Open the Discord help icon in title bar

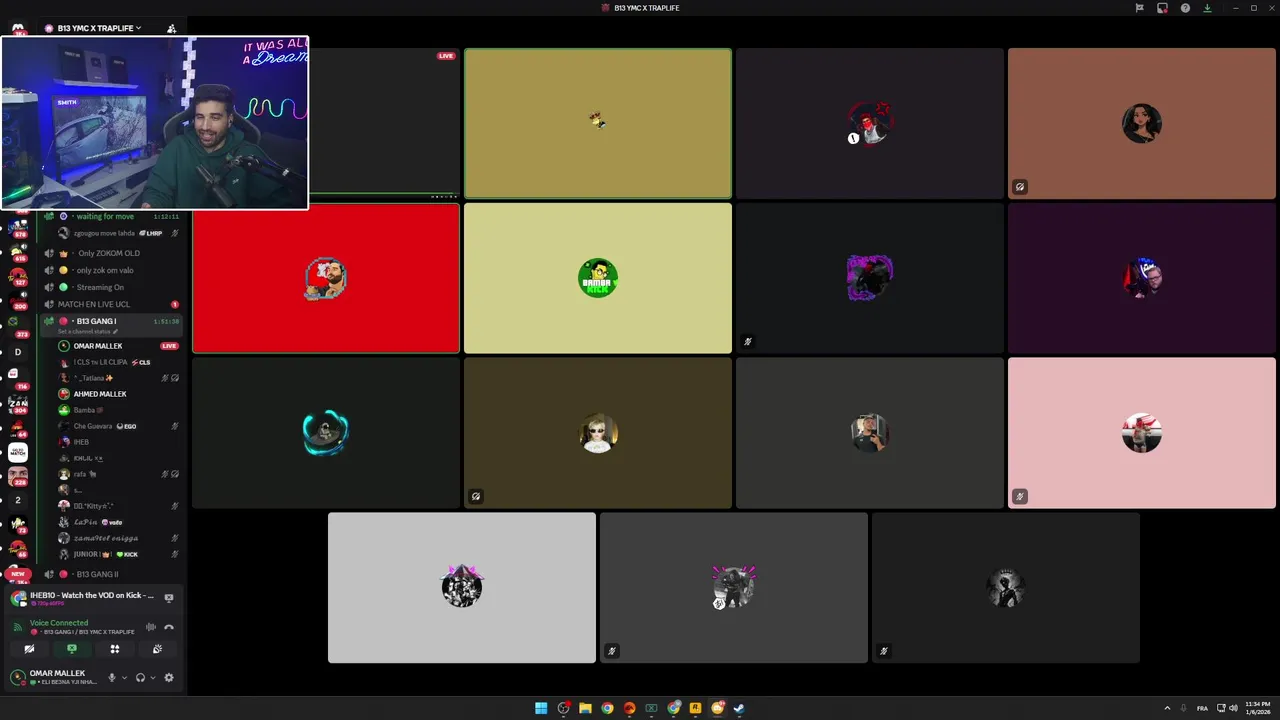click(1185, 8)
